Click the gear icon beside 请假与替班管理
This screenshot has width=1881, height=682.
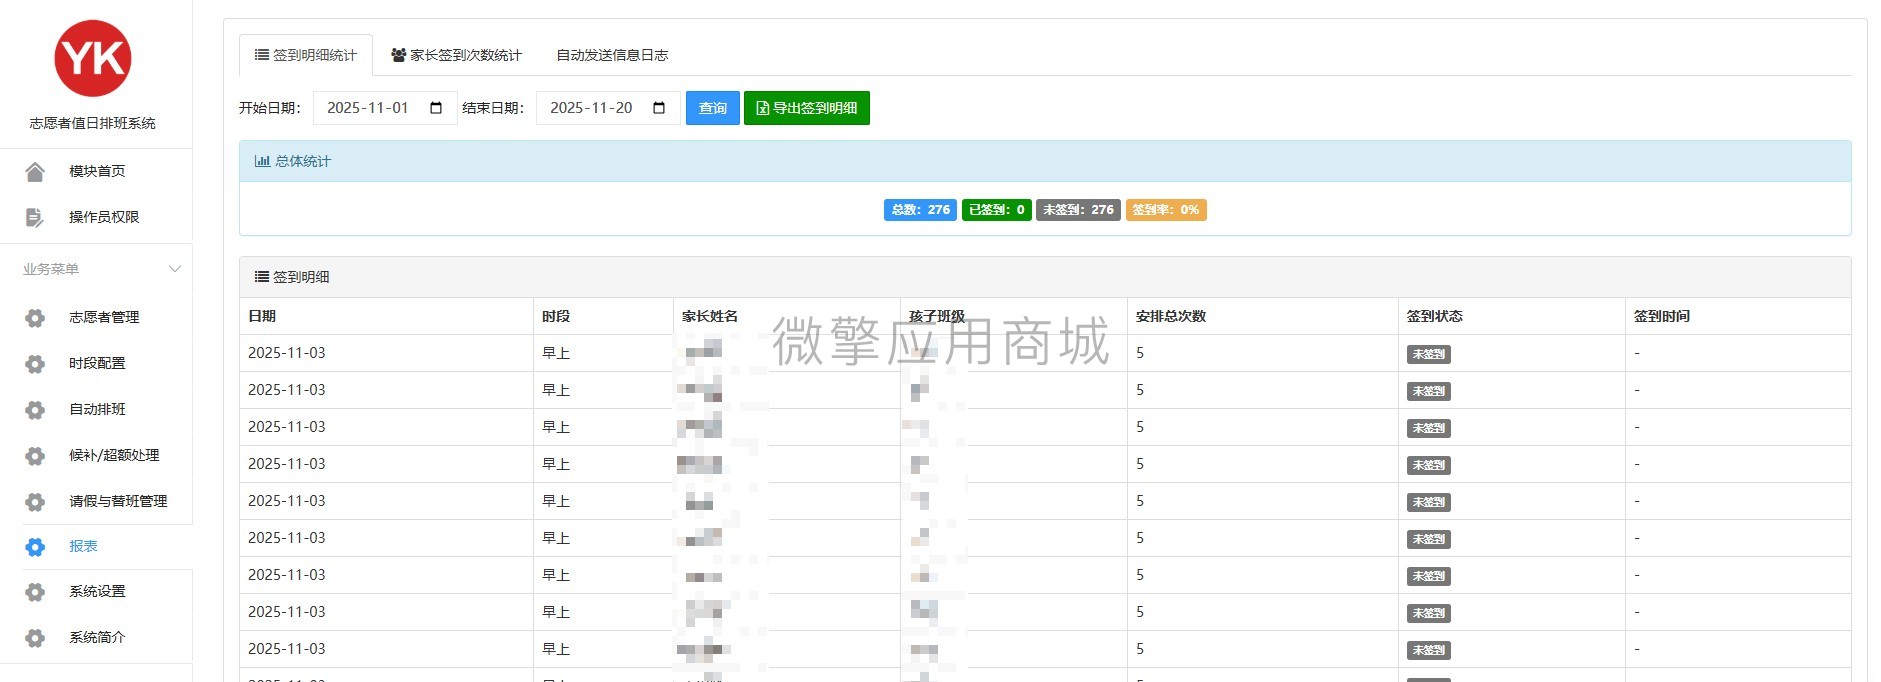(35, 502)
